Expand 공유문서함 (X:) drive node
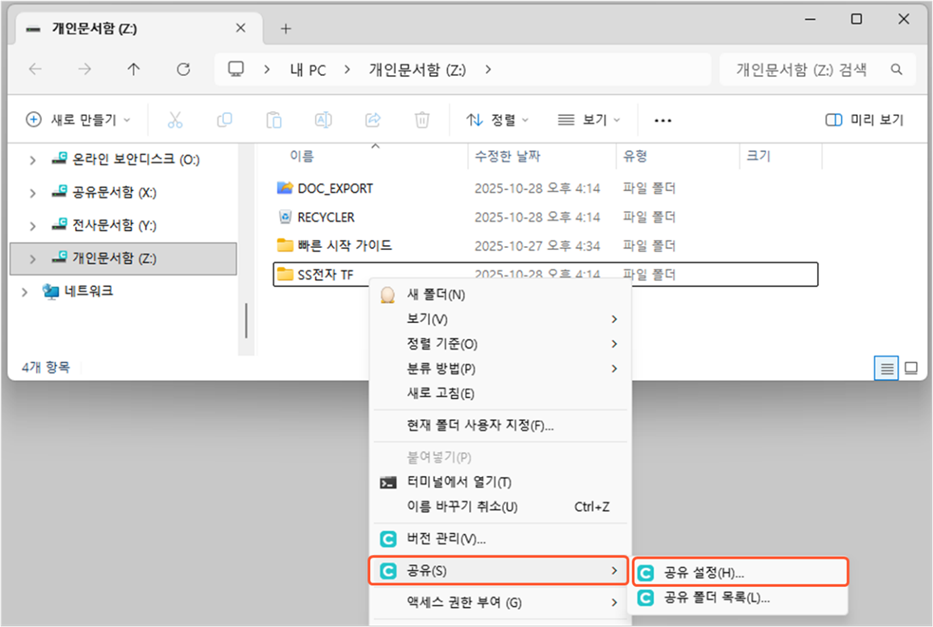 pos(33,192)
